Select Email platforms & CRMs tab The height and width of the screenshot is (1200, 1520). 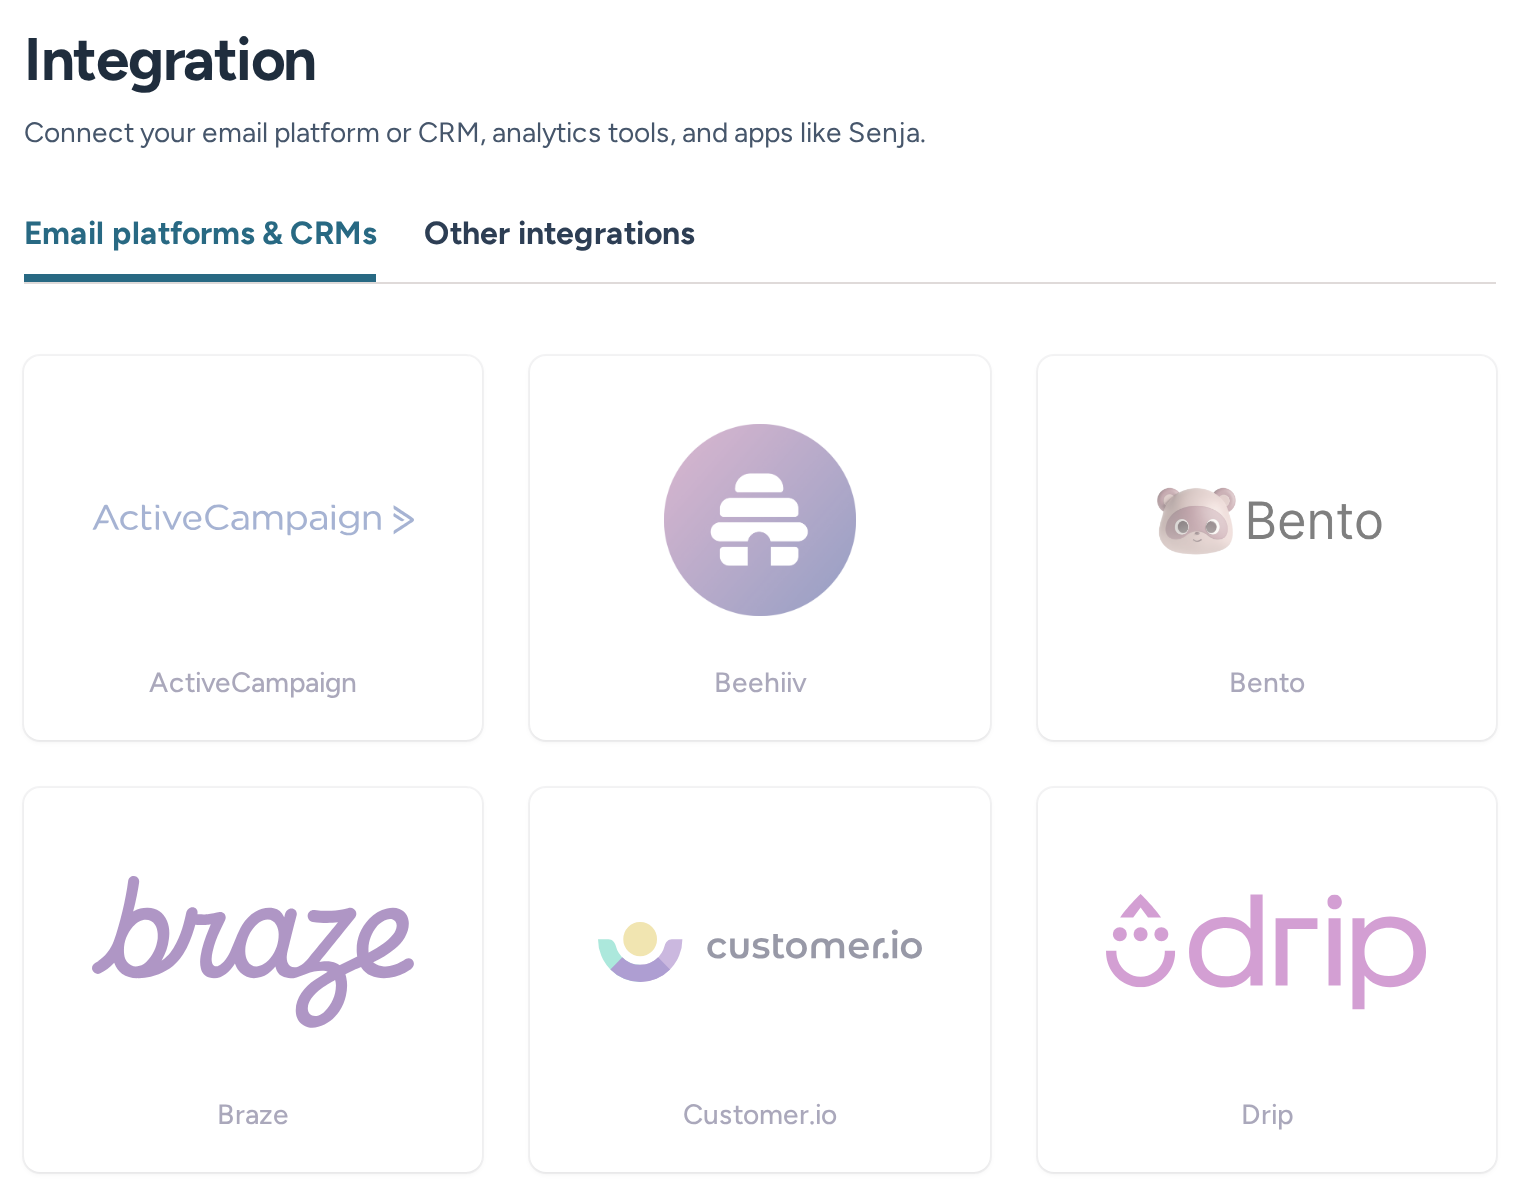coord(200,234)
